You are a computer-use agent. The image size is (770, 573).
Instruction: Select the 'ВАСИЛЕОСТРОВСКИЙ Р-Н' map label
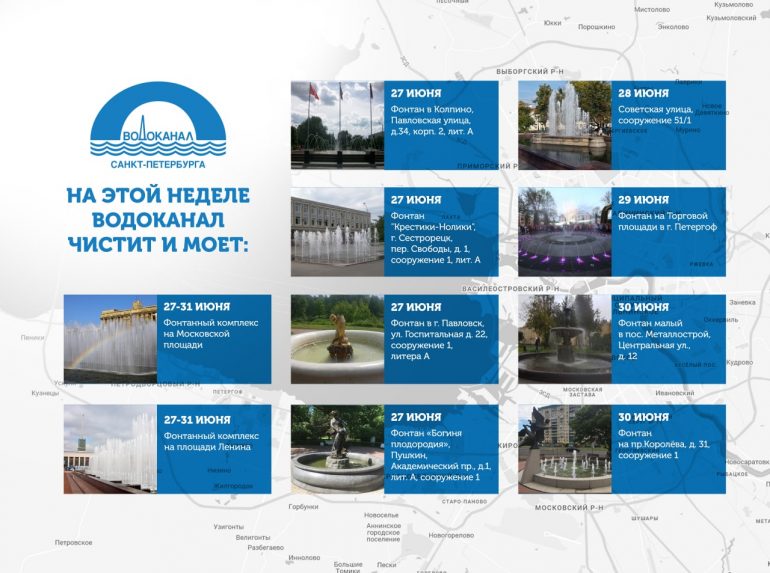(x=510, y=289)
